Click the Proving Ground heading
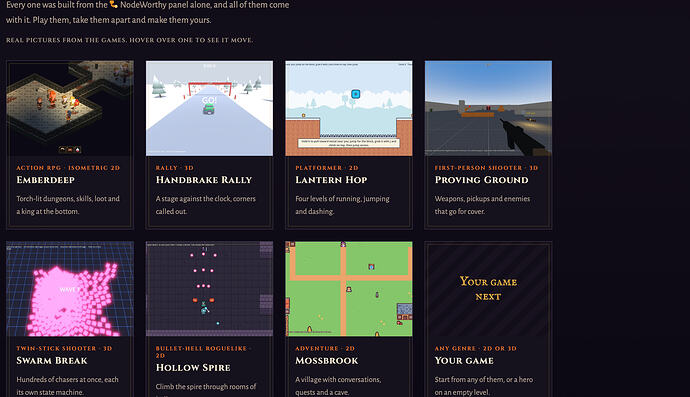Image resolution: width=690 pixels, height=397 pixels. [481, 180]
